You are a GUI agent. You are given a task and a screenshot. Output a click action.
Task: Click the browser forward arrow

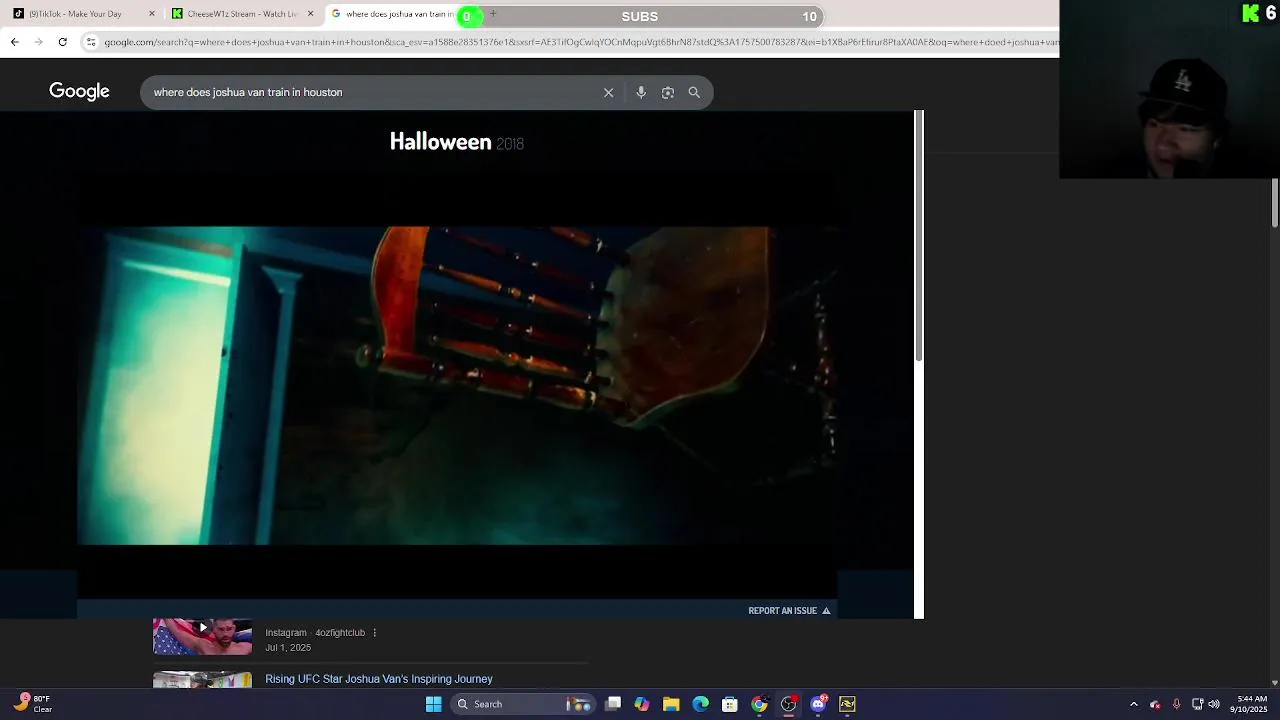(x=38, y=42)
